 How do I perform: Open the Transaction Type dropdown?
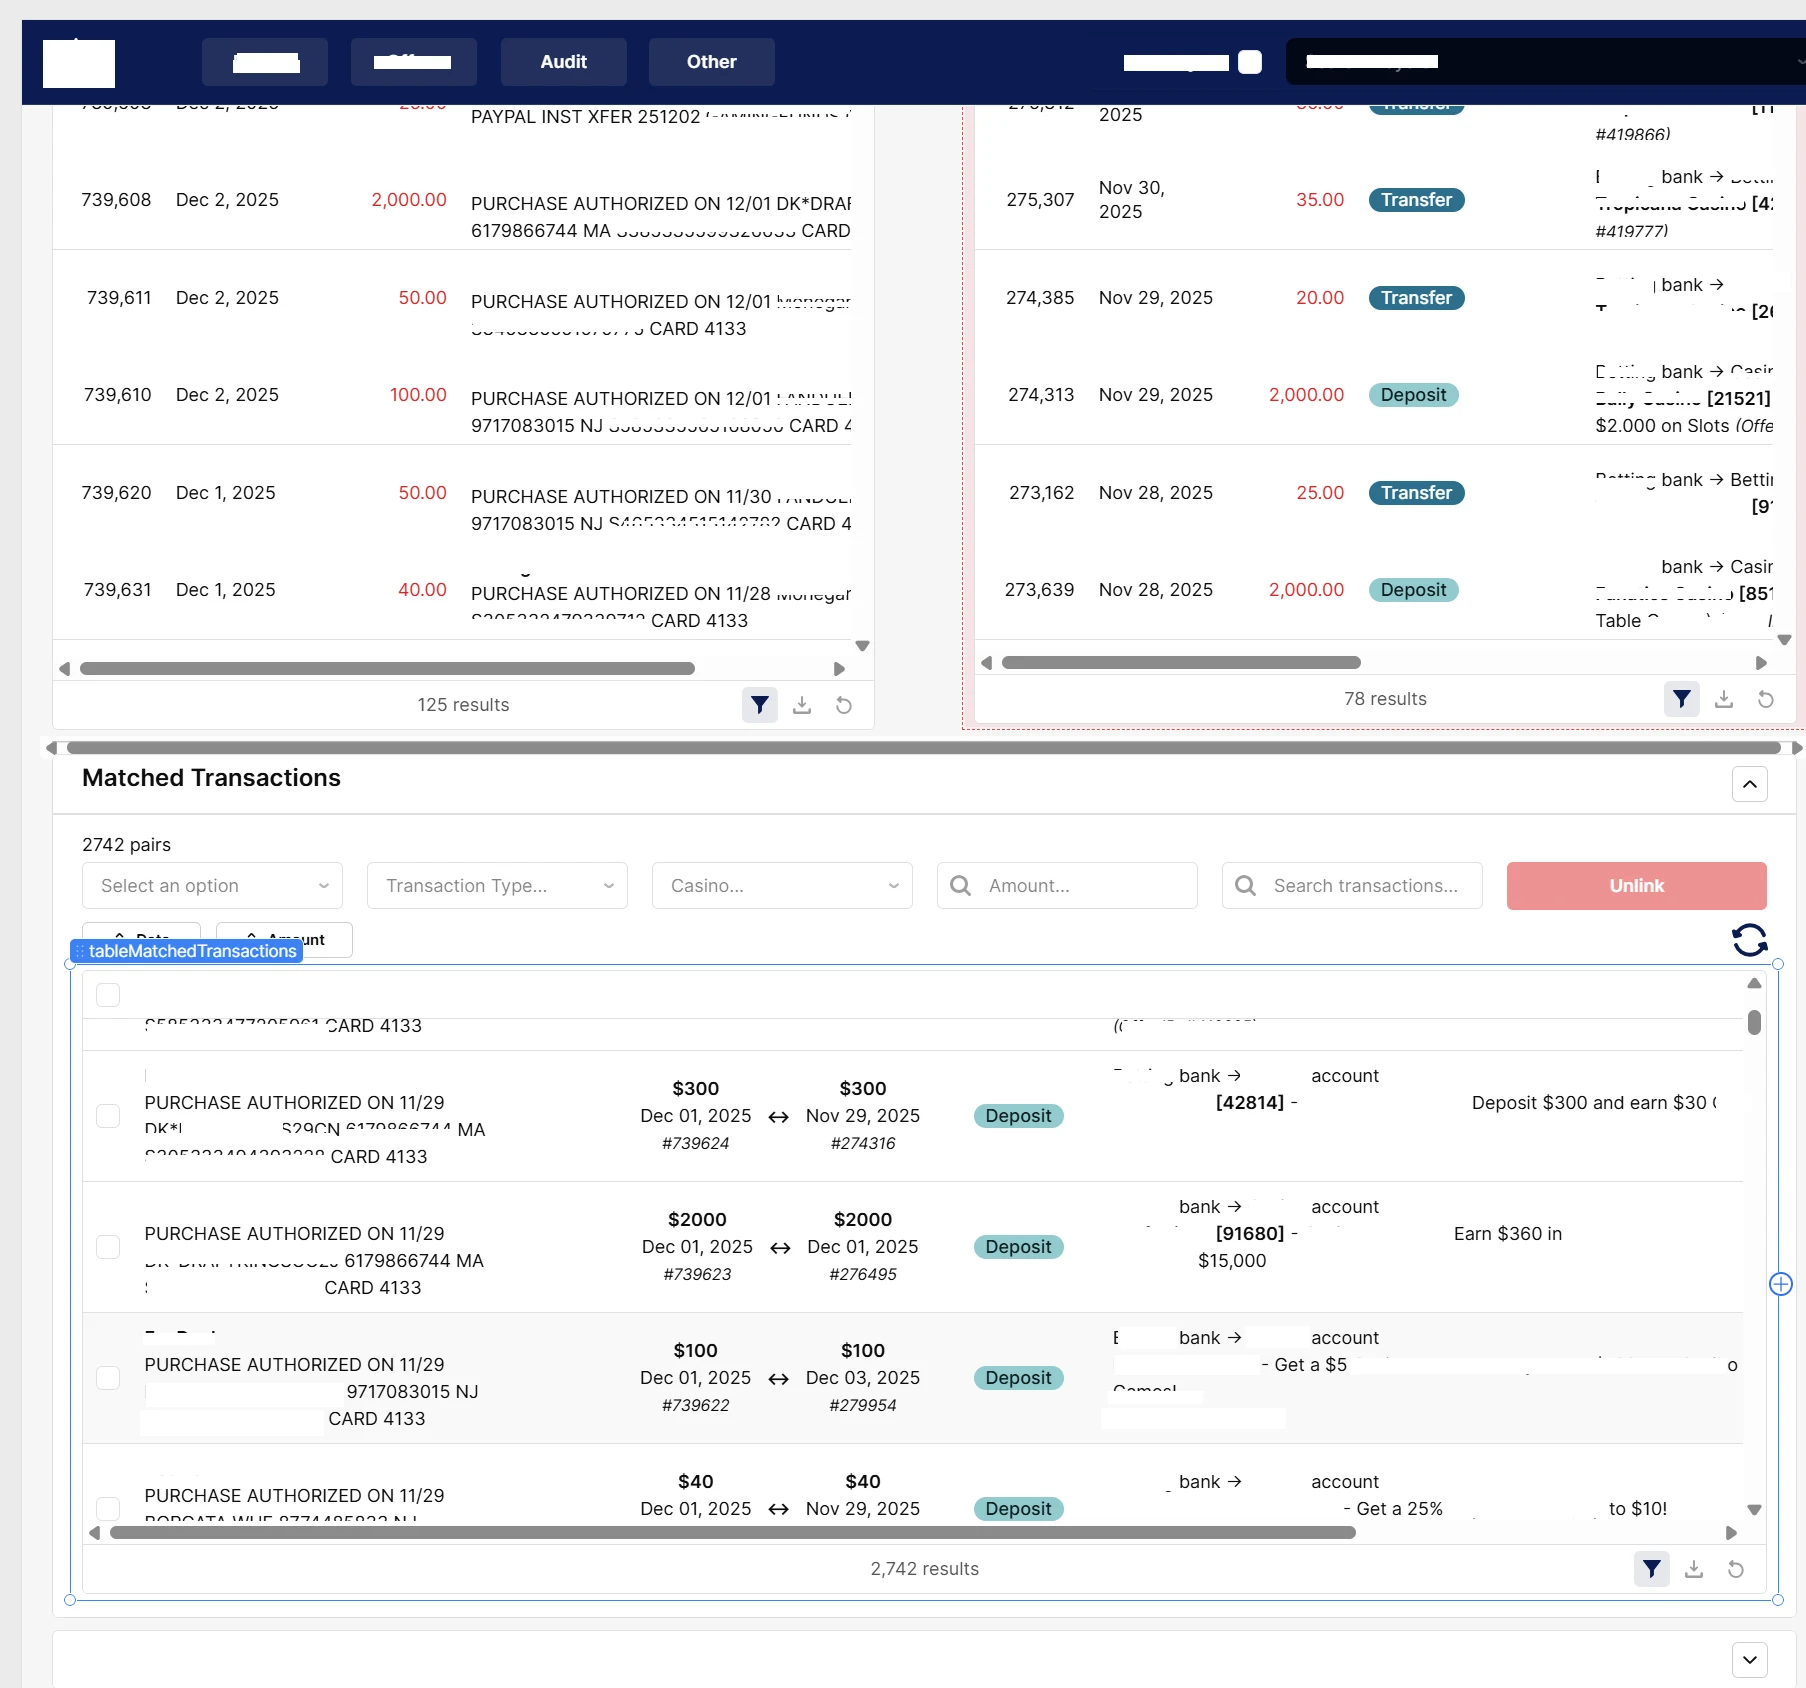pyautogui.click(x=497, y=886)
